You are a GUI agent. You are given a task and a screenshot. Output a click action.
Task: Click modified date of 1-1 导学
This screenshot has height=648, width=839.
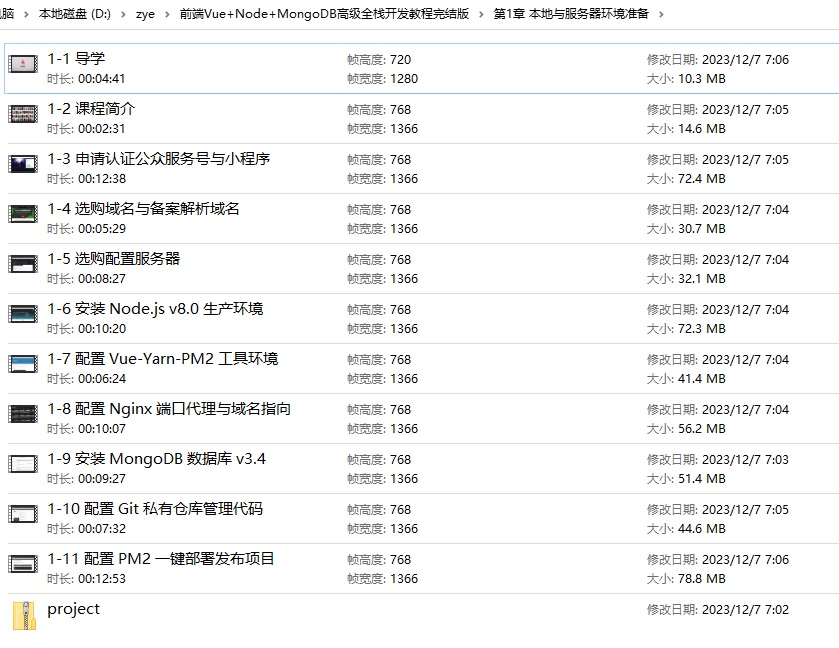[x=745, y=59]
